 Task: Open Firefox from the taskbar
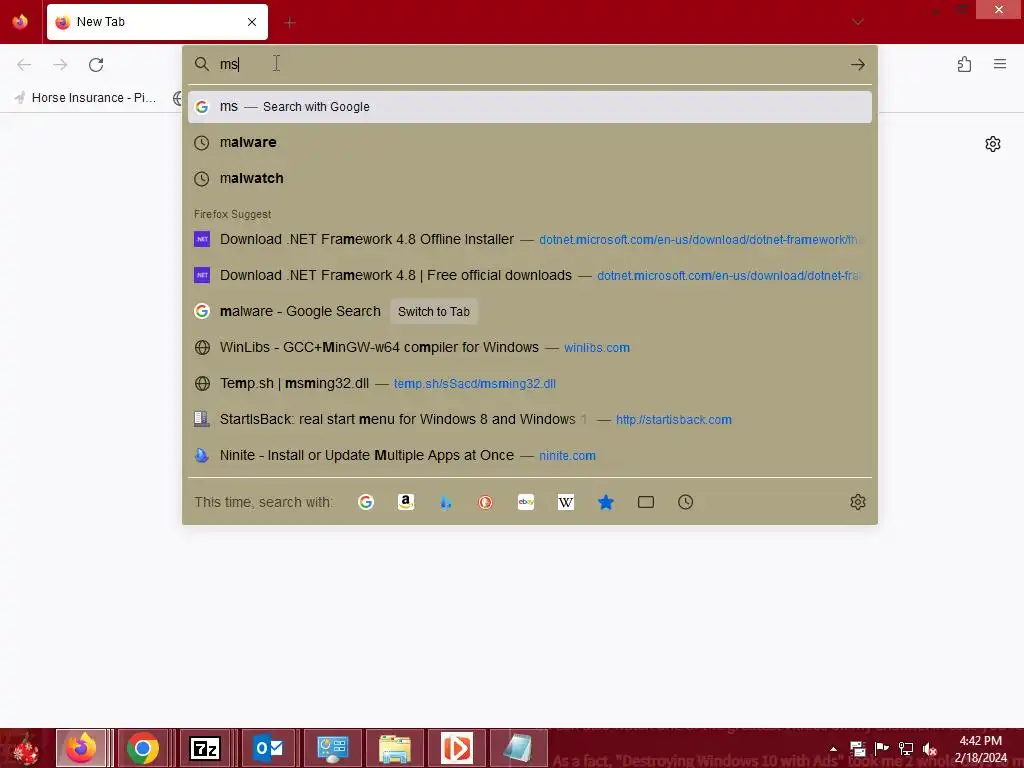point(81,748)
